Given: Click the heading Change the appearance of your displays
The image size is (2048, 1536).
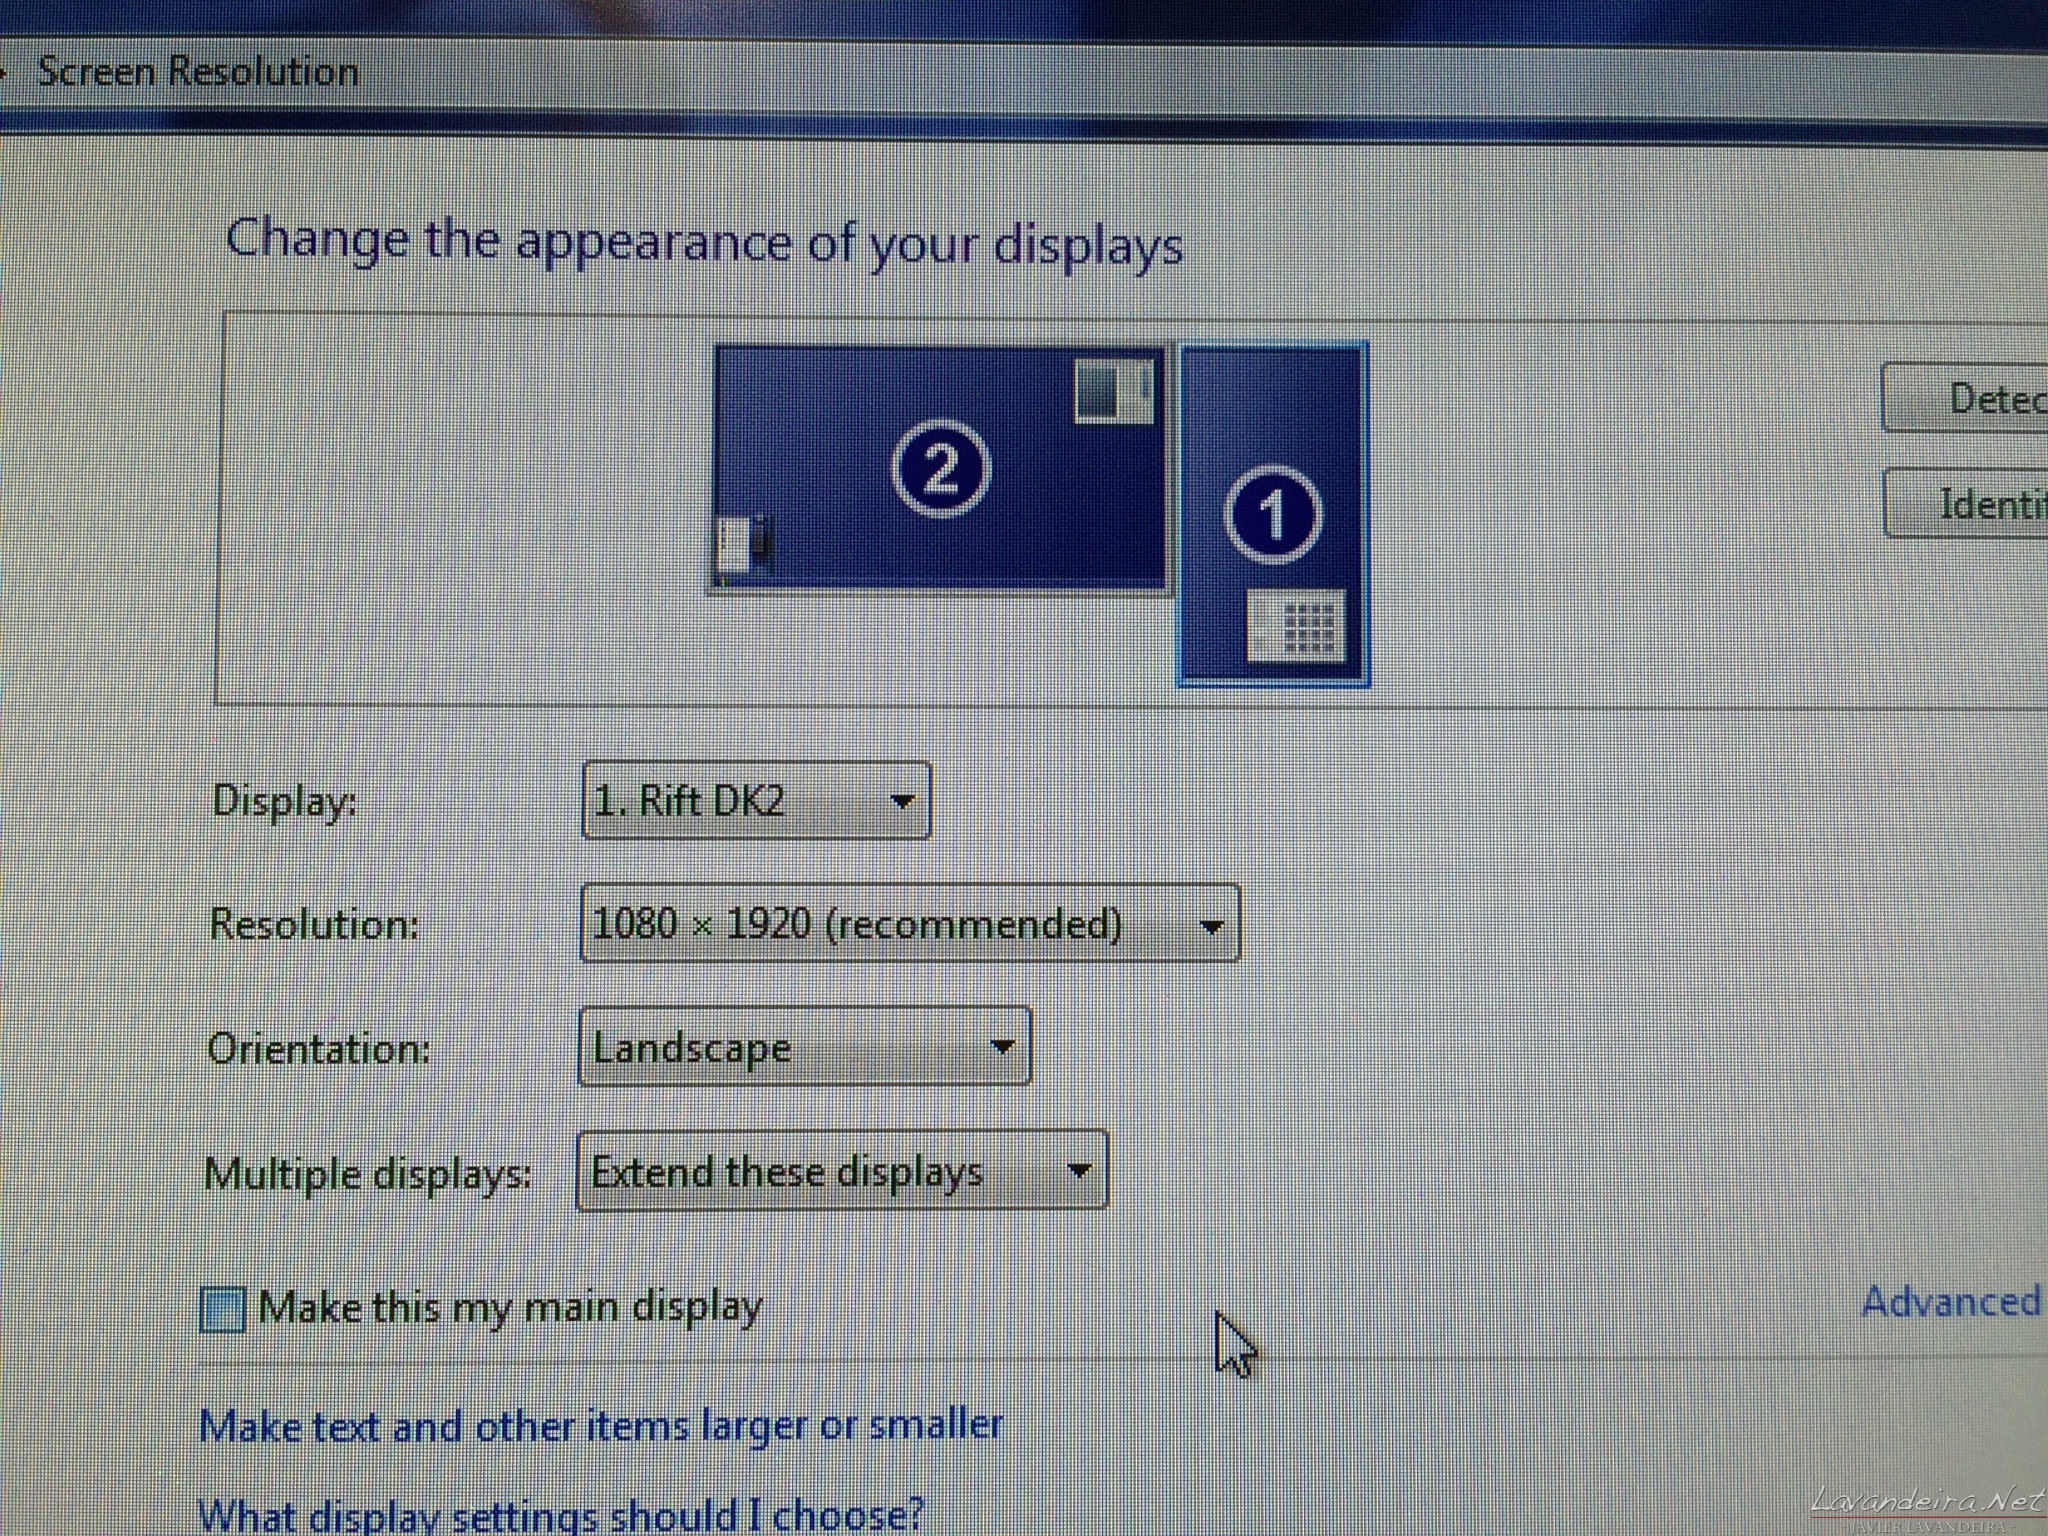Looking at the screenshot, I should (x=704, y=243).
